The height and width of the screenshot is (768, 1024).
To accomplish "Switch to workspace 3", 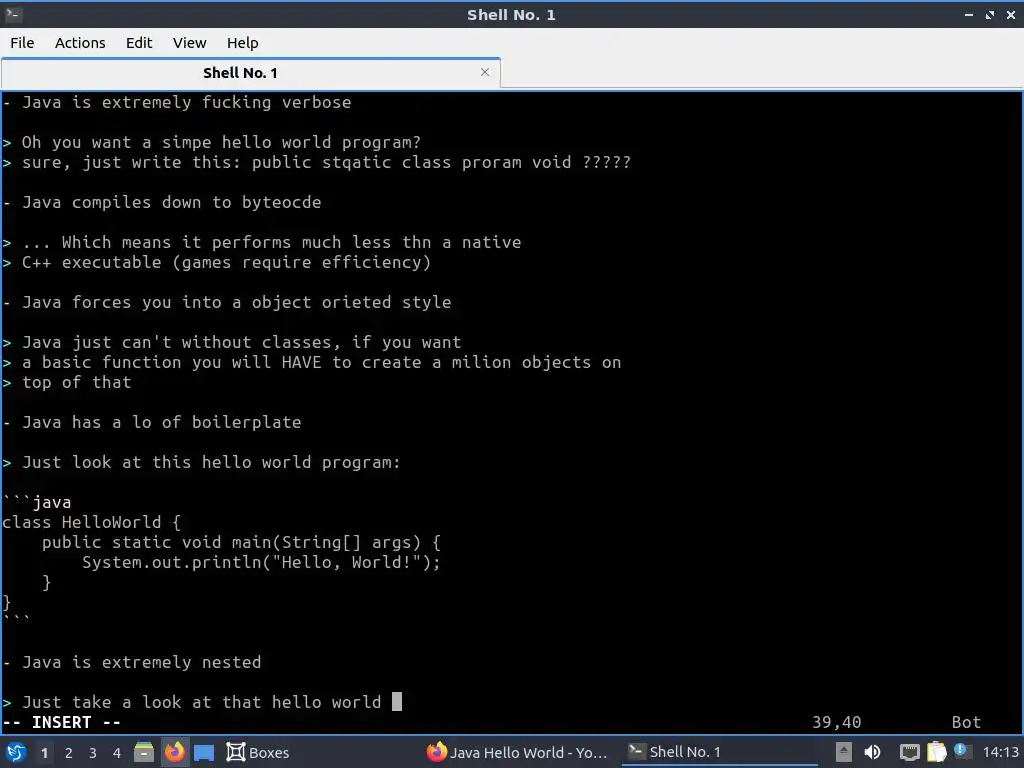I will 93,753.
